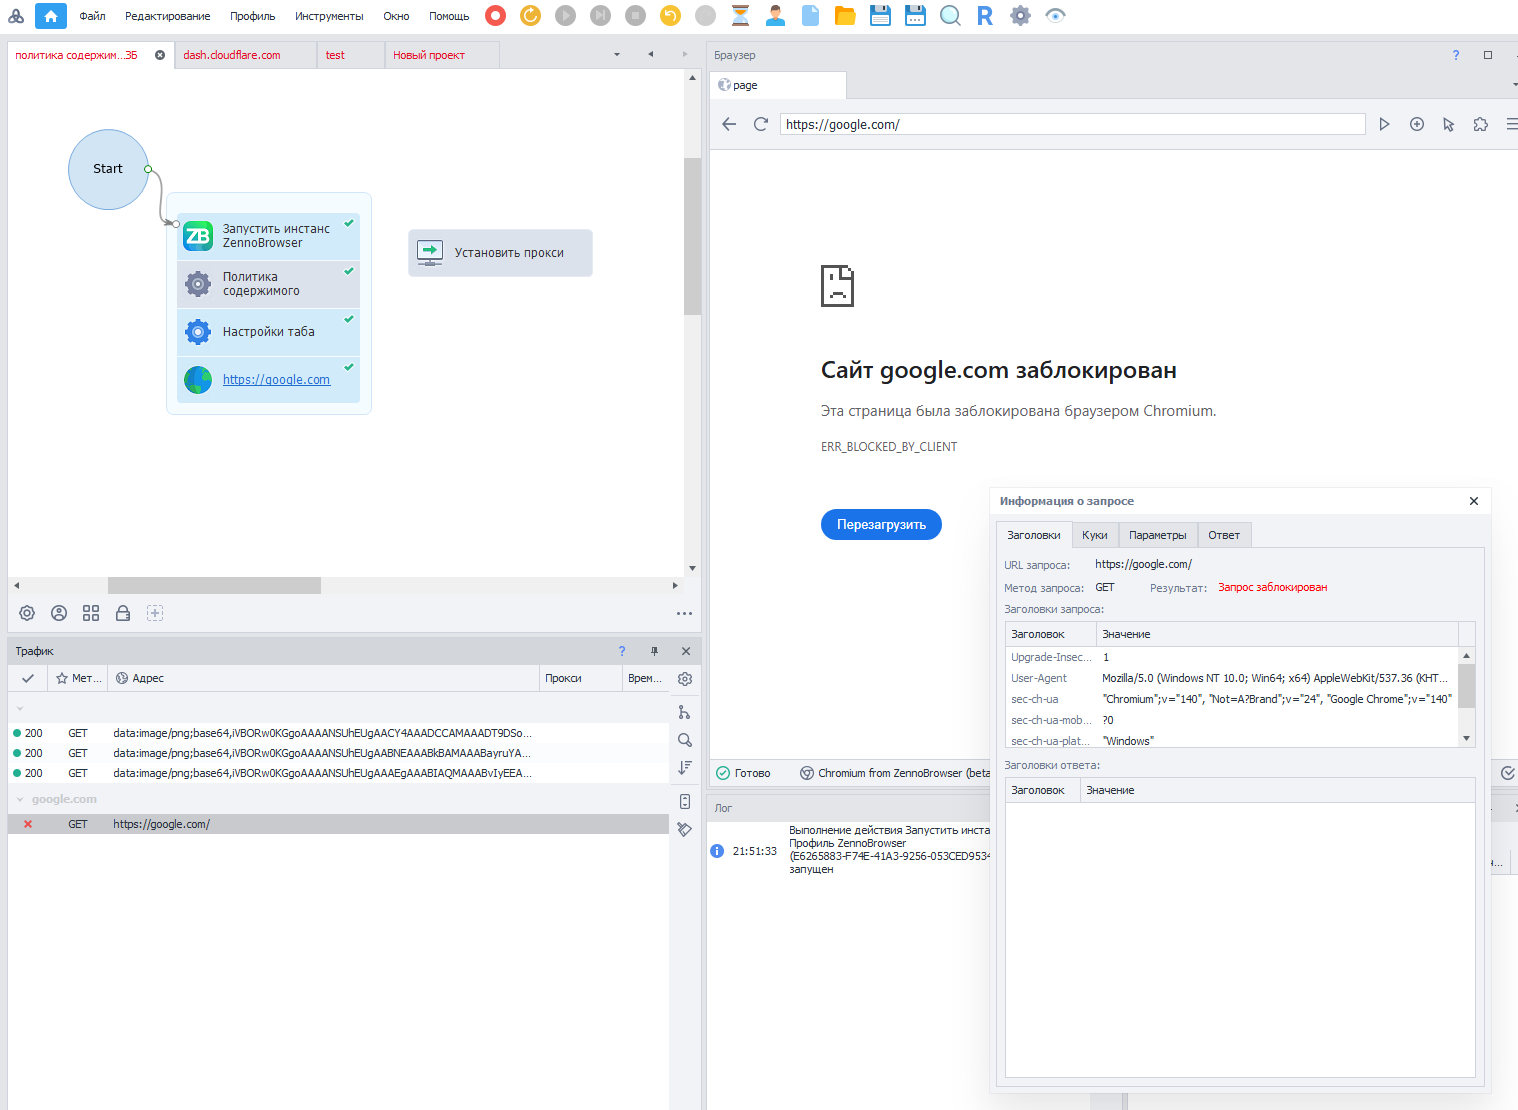Switch to the Куки tab
Screen dimensions: 1518x1110
pos(1094,535)
